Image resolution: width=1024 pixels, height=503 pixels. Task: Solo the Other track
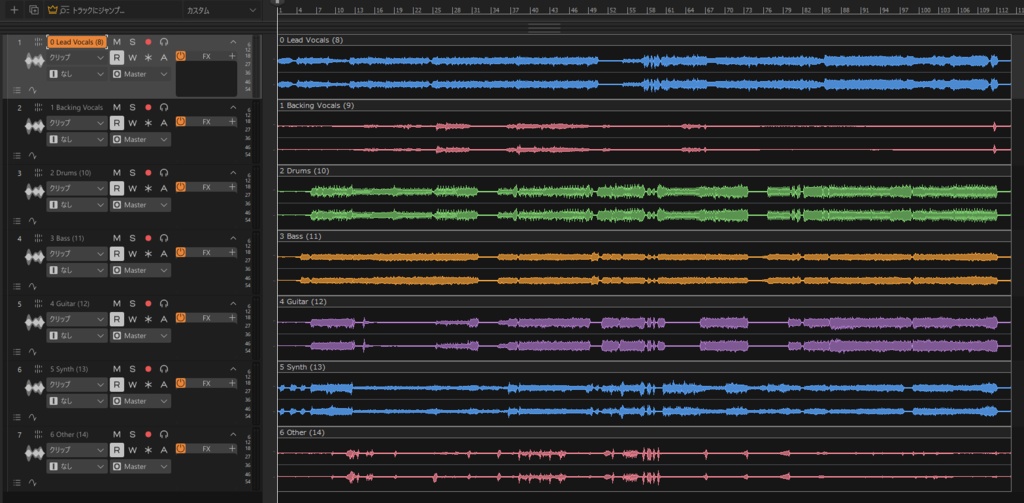pyautogui.click(x=132, y=434)
